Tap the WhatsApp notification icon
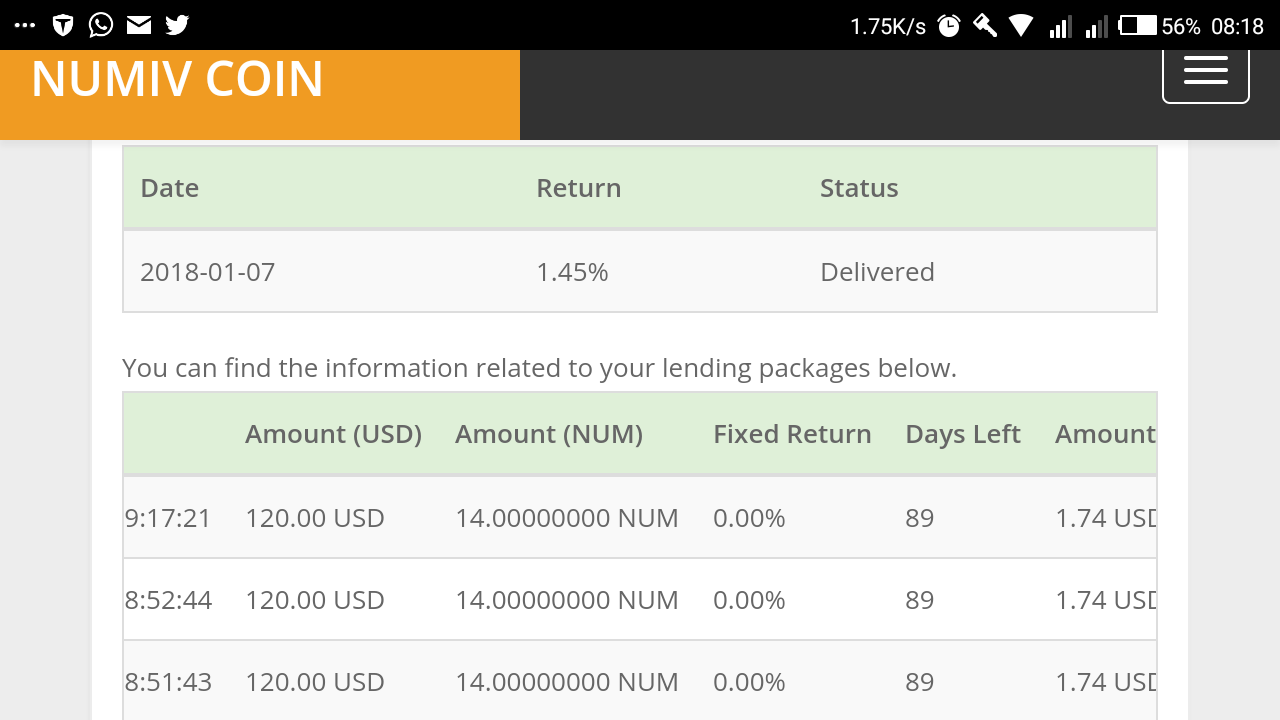Viewport: 1280px width, 720px height. click(101, 25)
